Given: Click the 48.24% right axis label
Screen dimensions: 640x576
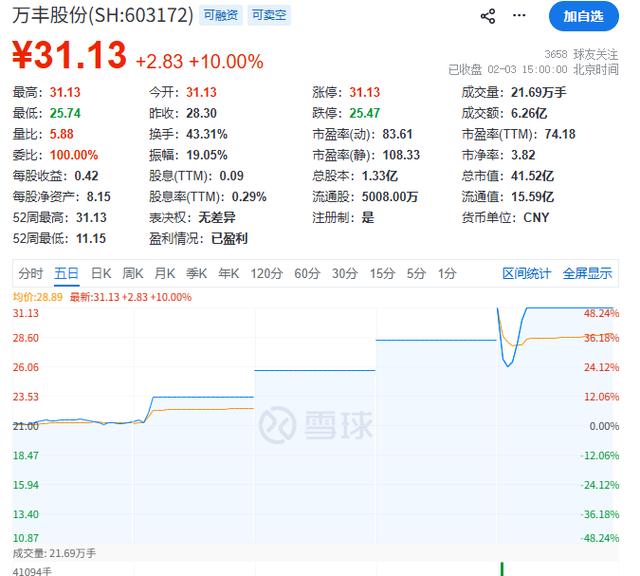Looking at the screenshot, I should [602, 313].
